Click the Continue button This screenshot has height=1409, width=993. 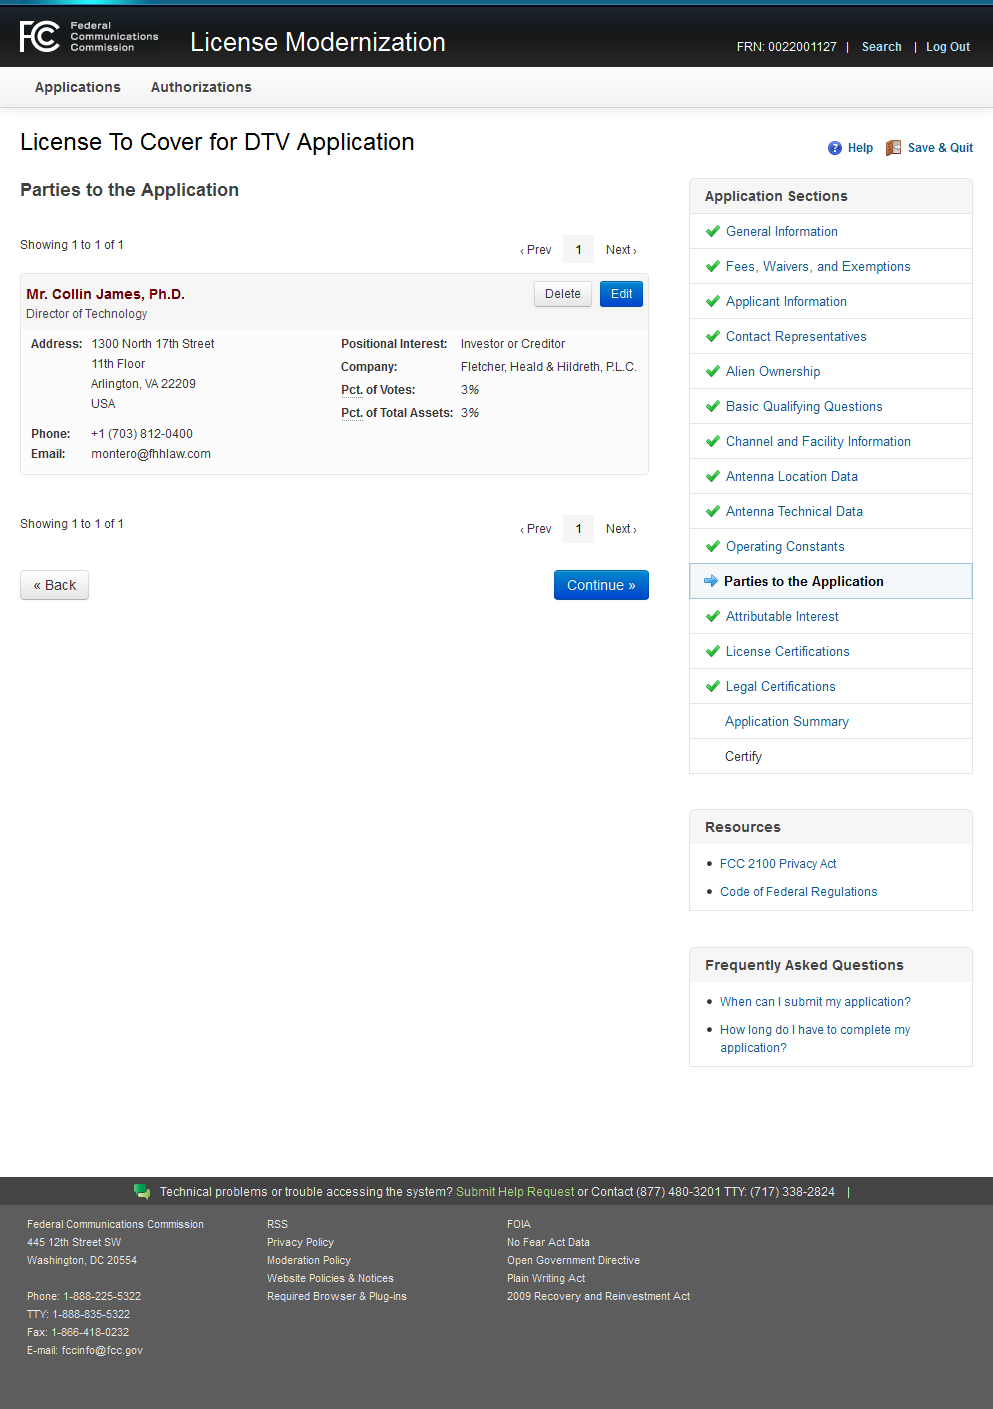tap(601, 585)
